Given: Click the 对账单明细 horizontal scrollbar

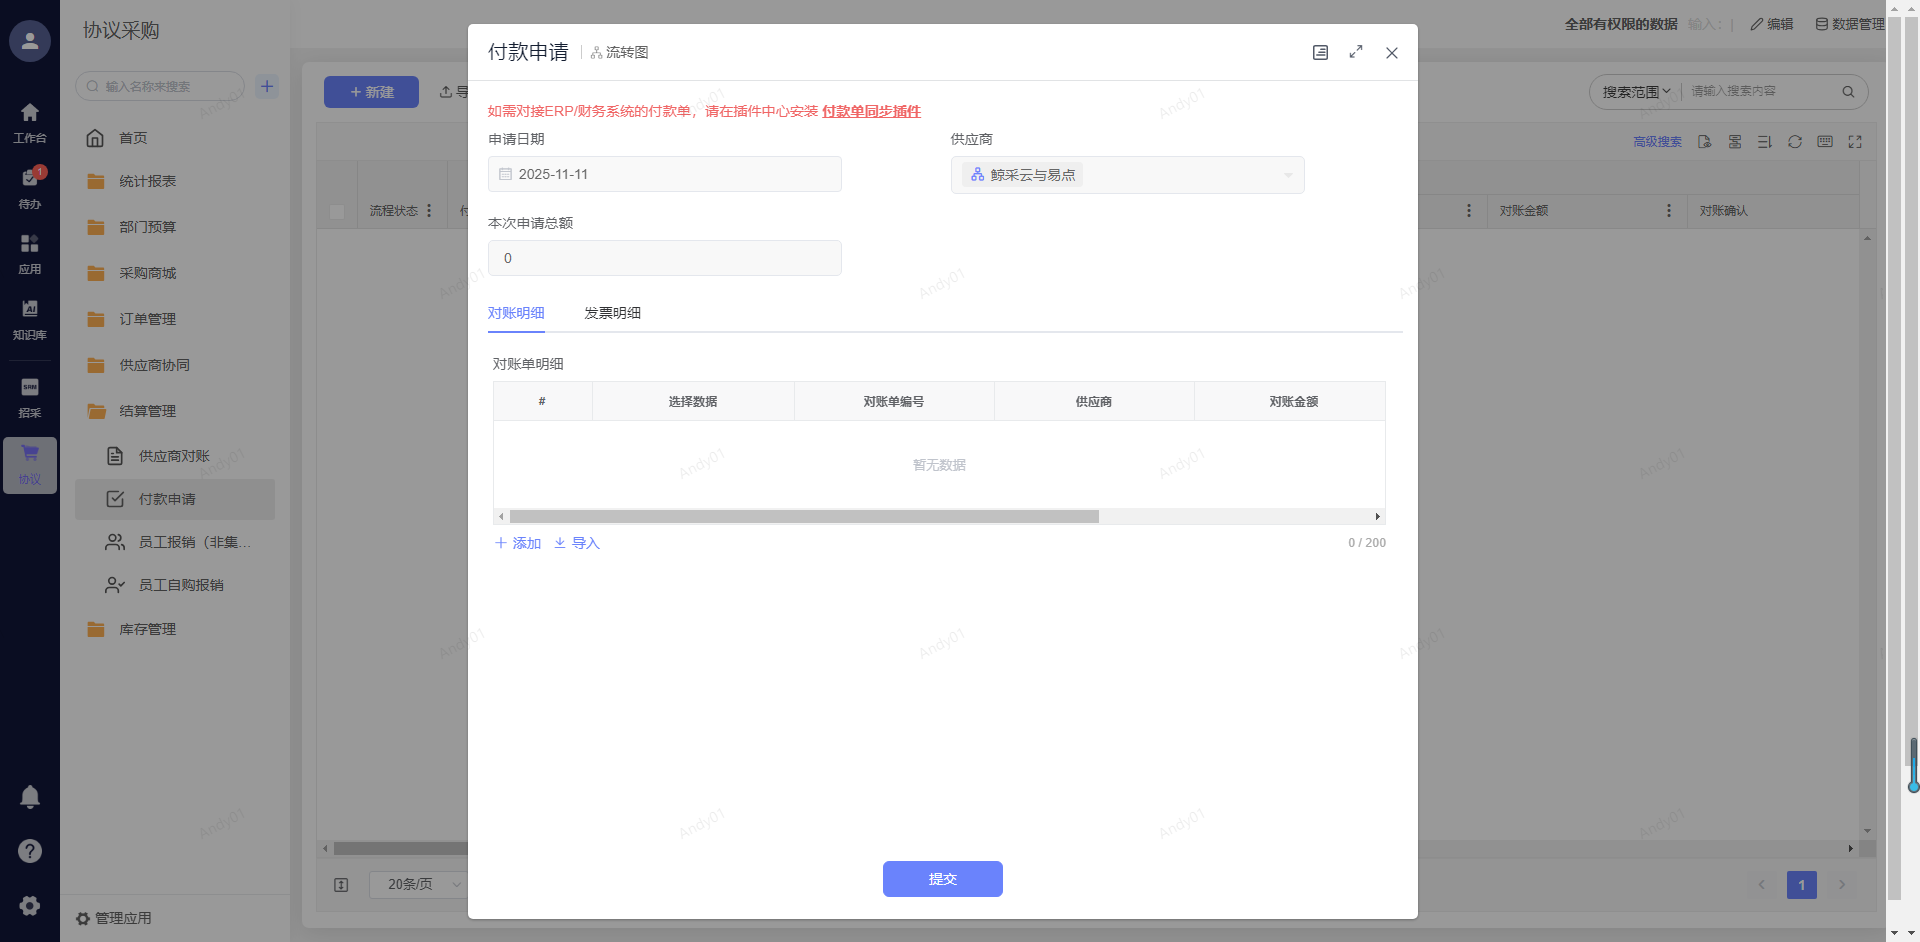Looking at the screenshot, I should [x=804, y=517].
